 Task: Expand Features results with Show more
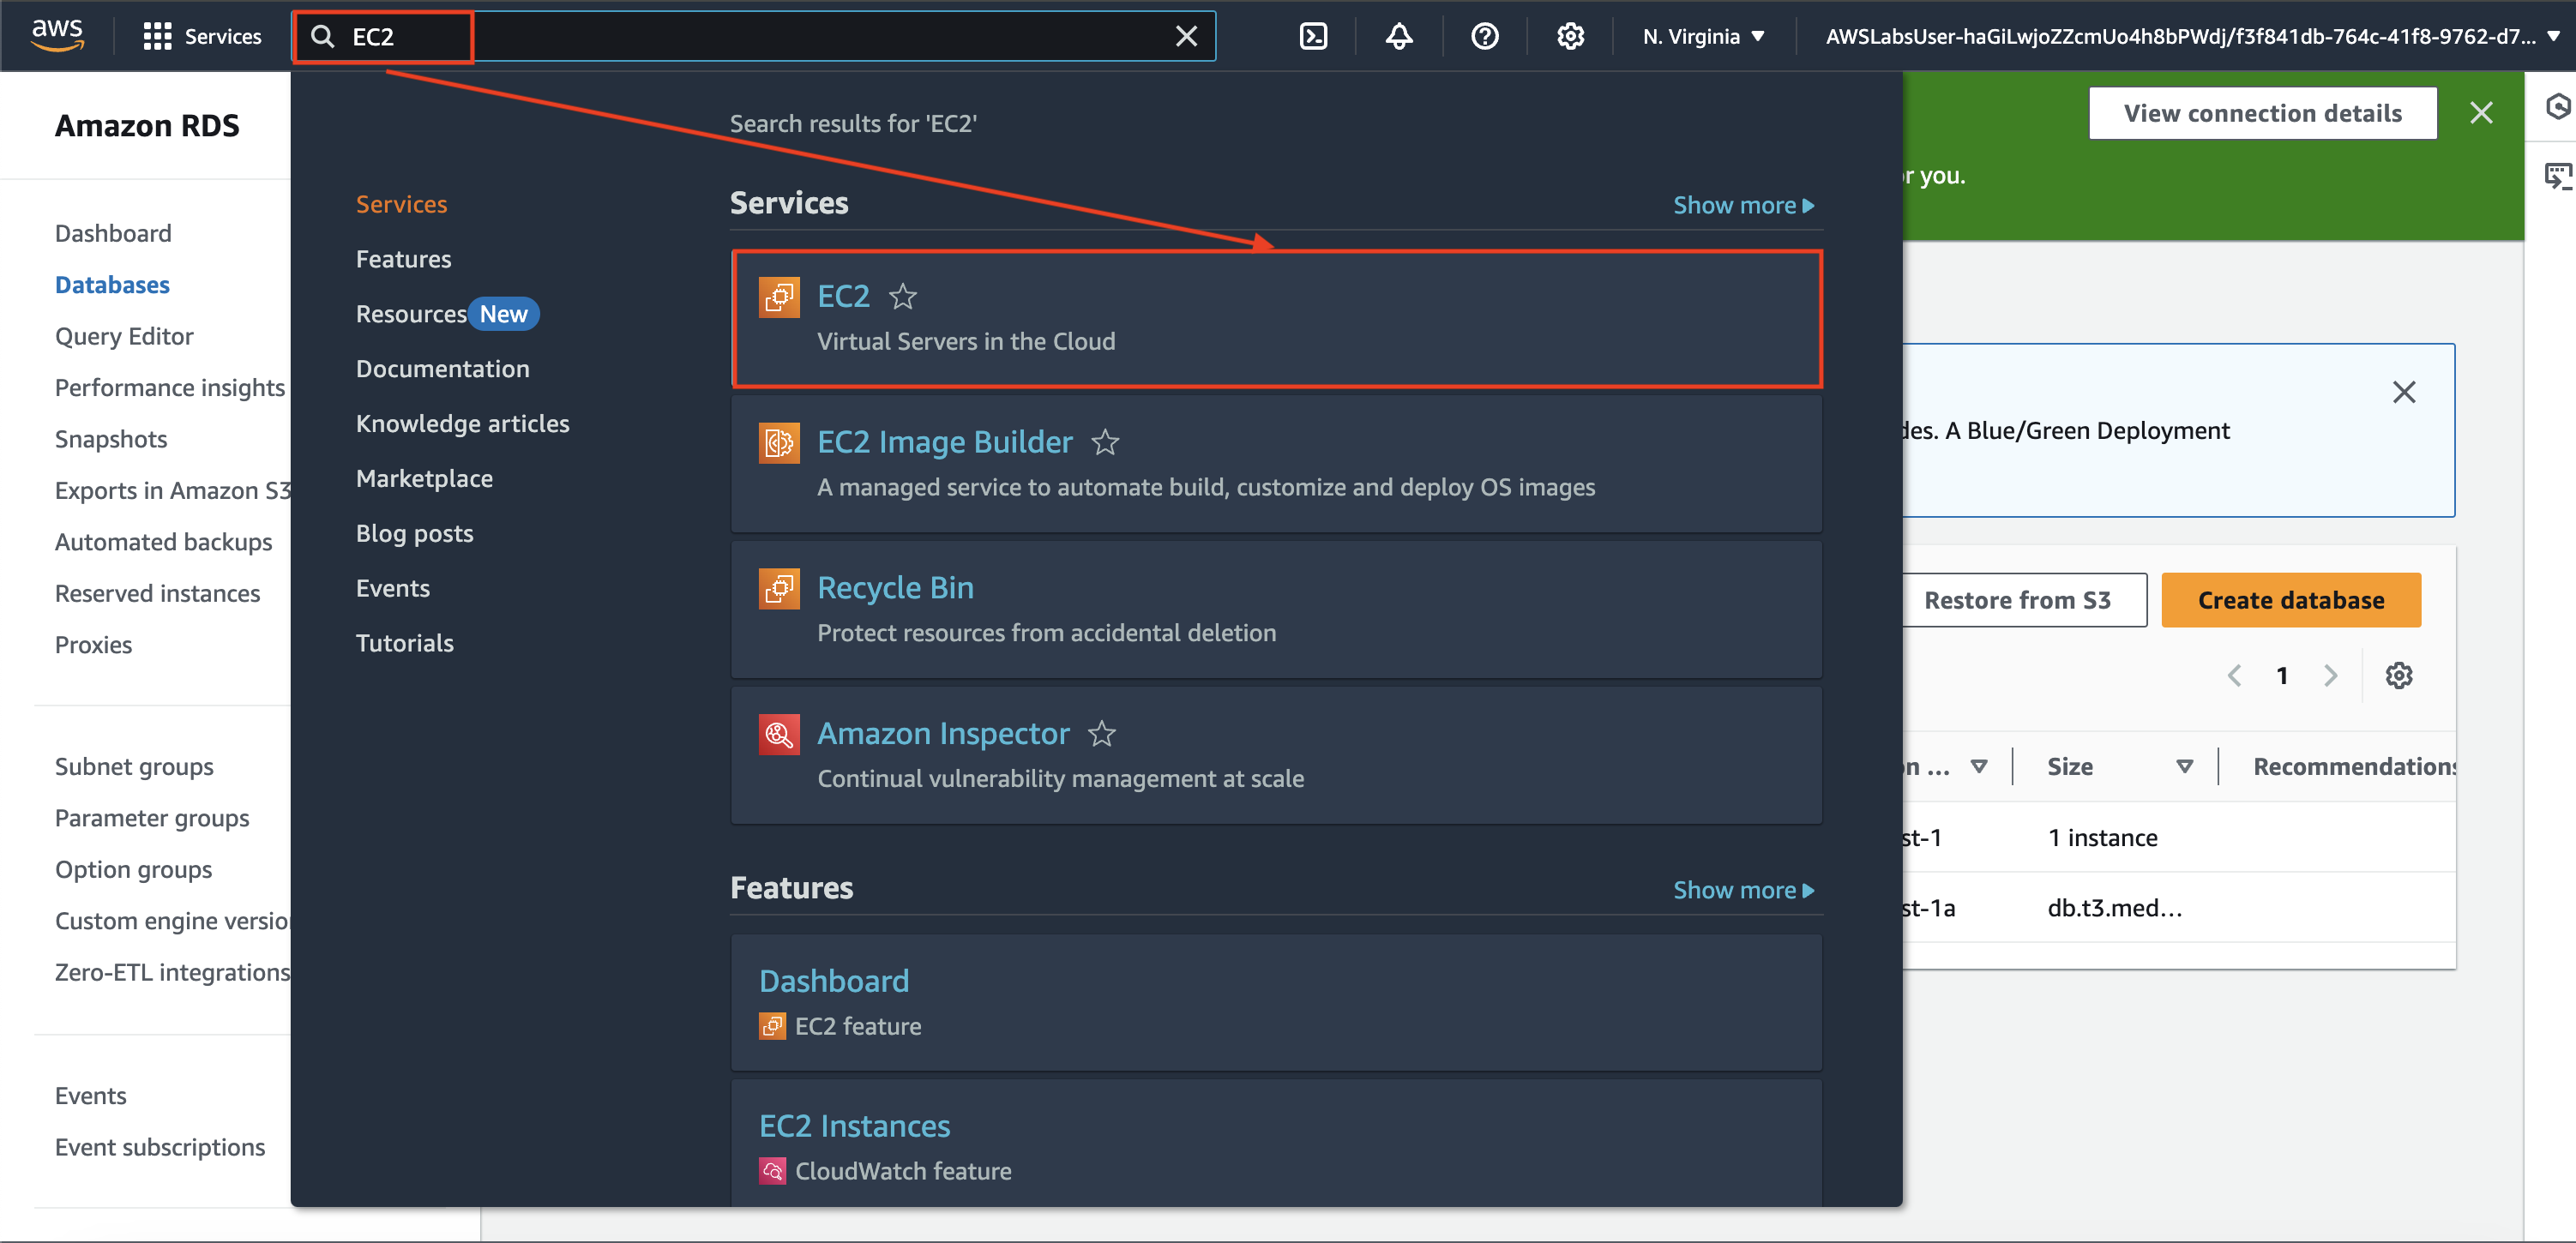(1743, 890)
